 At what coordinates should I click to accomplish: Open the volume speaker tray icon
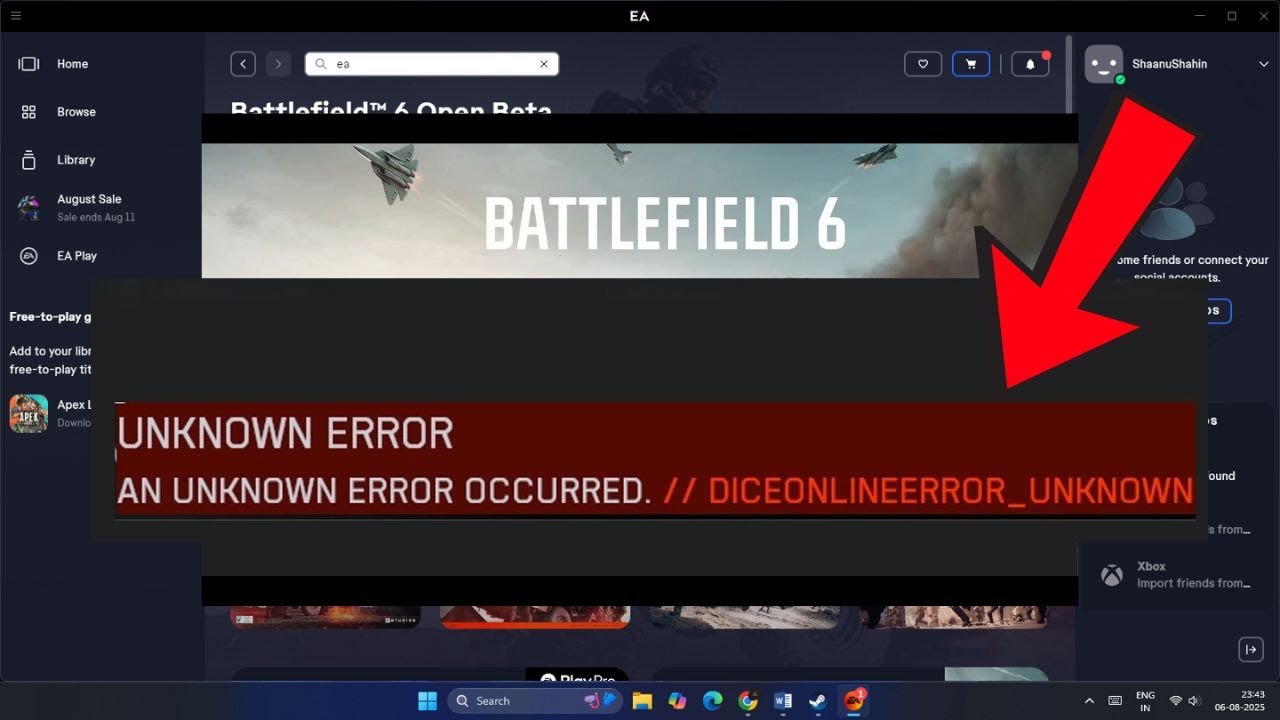click(x=1195, y=701)
